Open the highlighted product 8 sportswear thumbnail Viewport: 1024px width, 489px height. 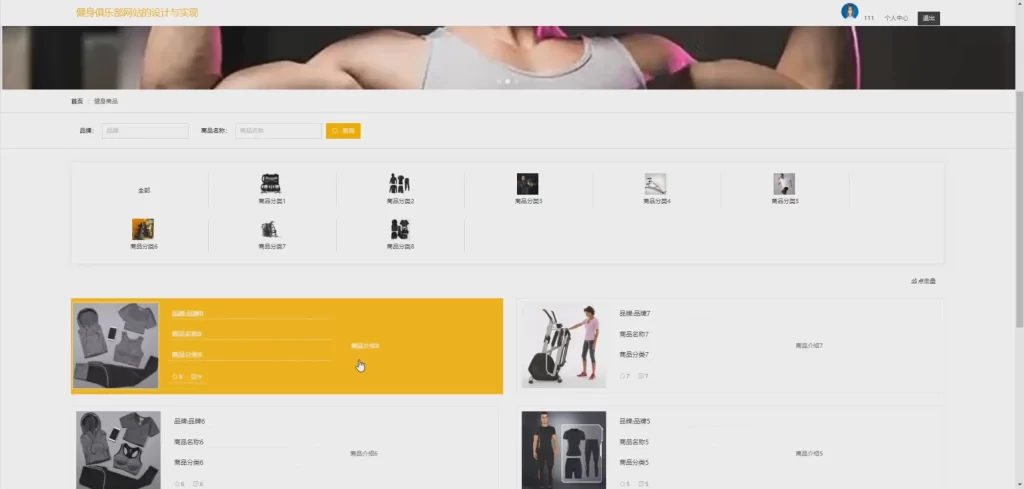pos(116,346)
